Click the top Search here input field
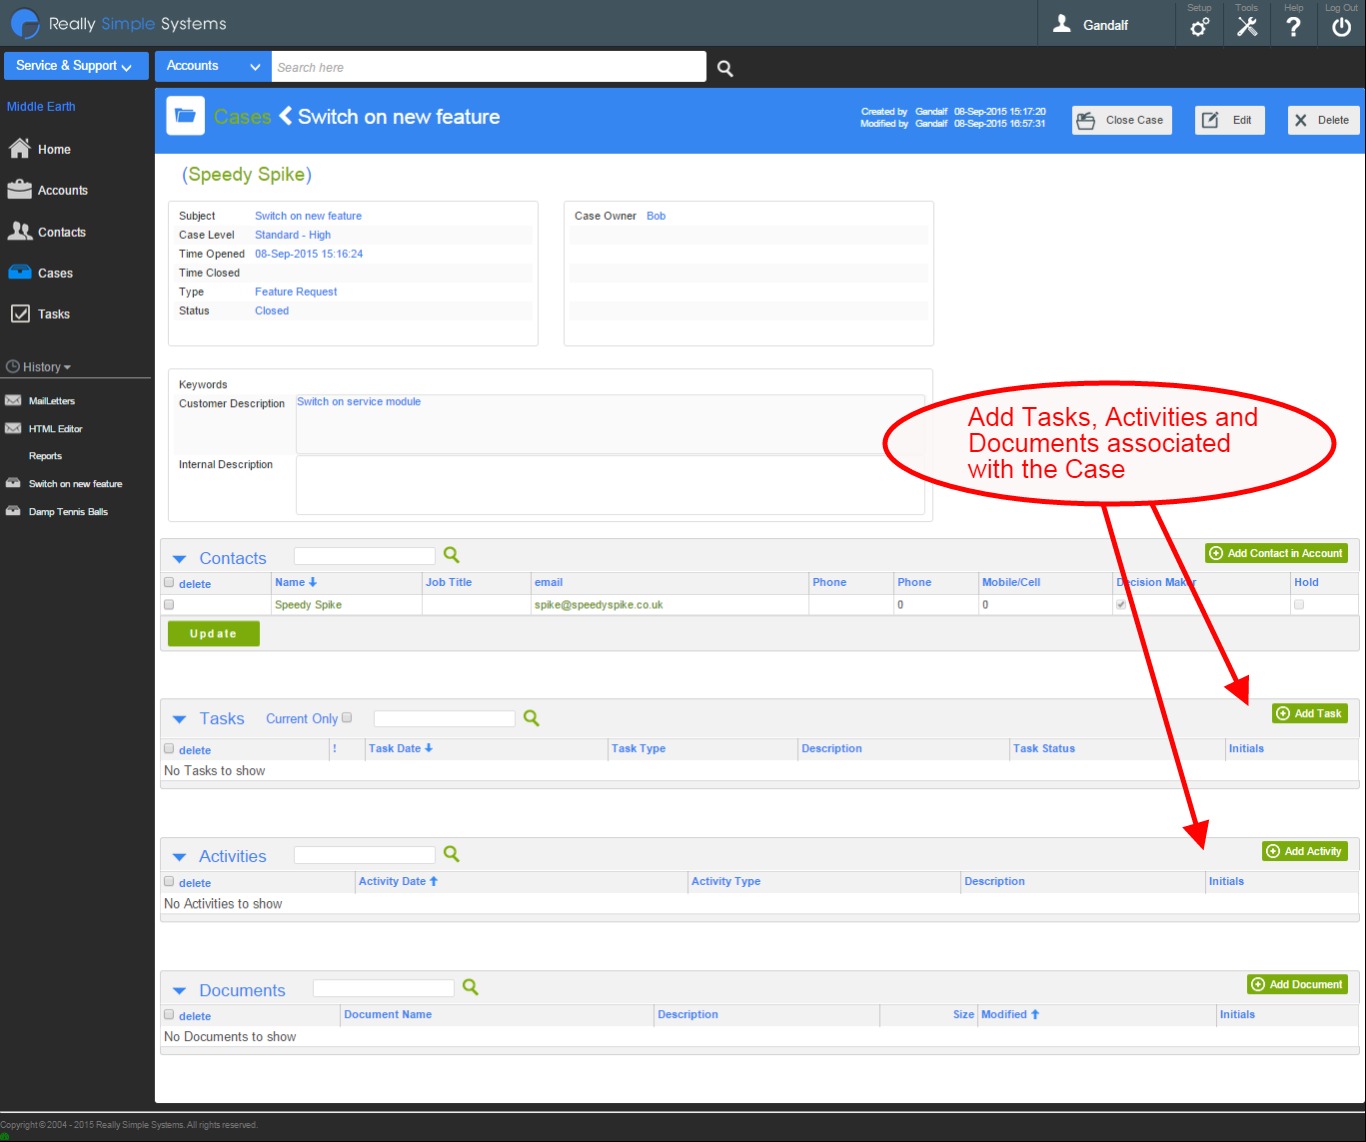Viewport: 1366px width, 1142px height. pyautogui.click(x=488, y=67)
